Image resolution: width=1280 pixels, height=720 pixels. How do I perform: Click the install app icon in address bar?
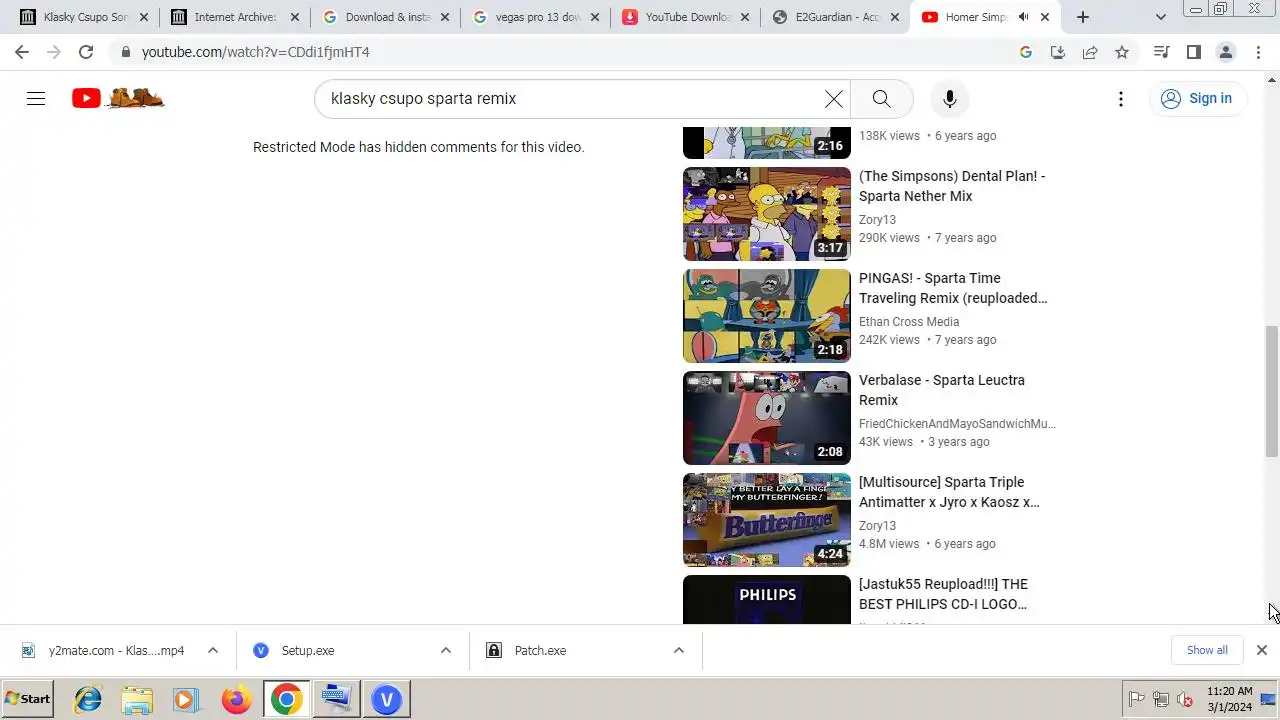1058,52
